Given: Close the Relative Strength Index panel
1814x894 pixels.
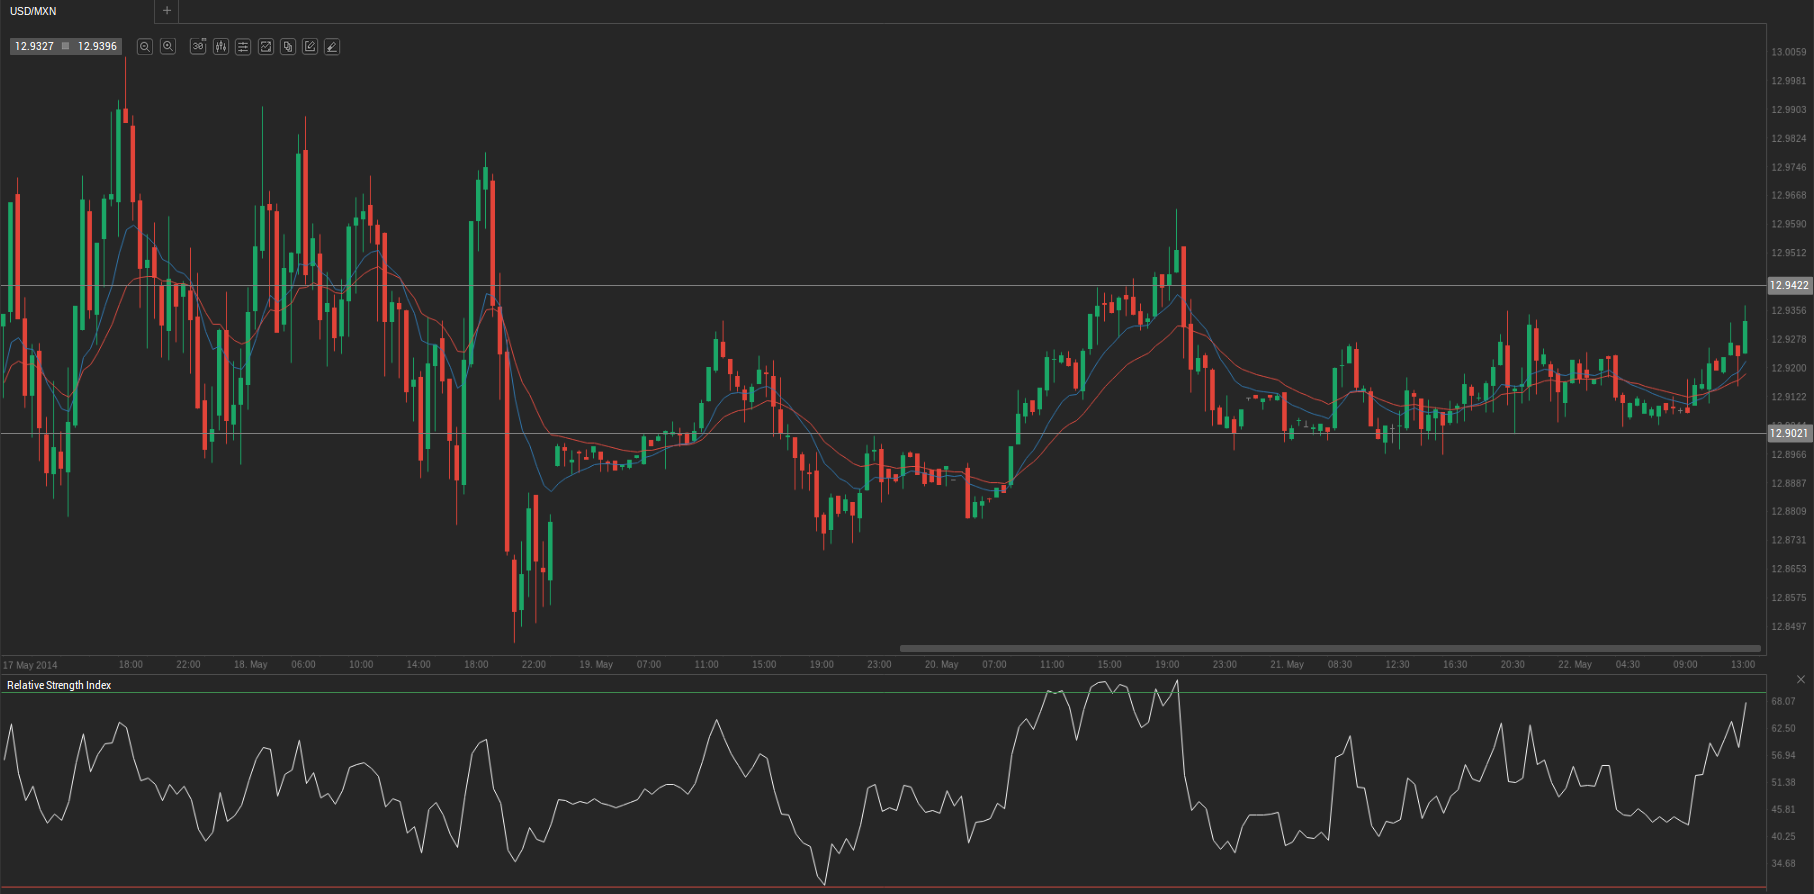Looking at the screenshot, I should coord(1801,680).
